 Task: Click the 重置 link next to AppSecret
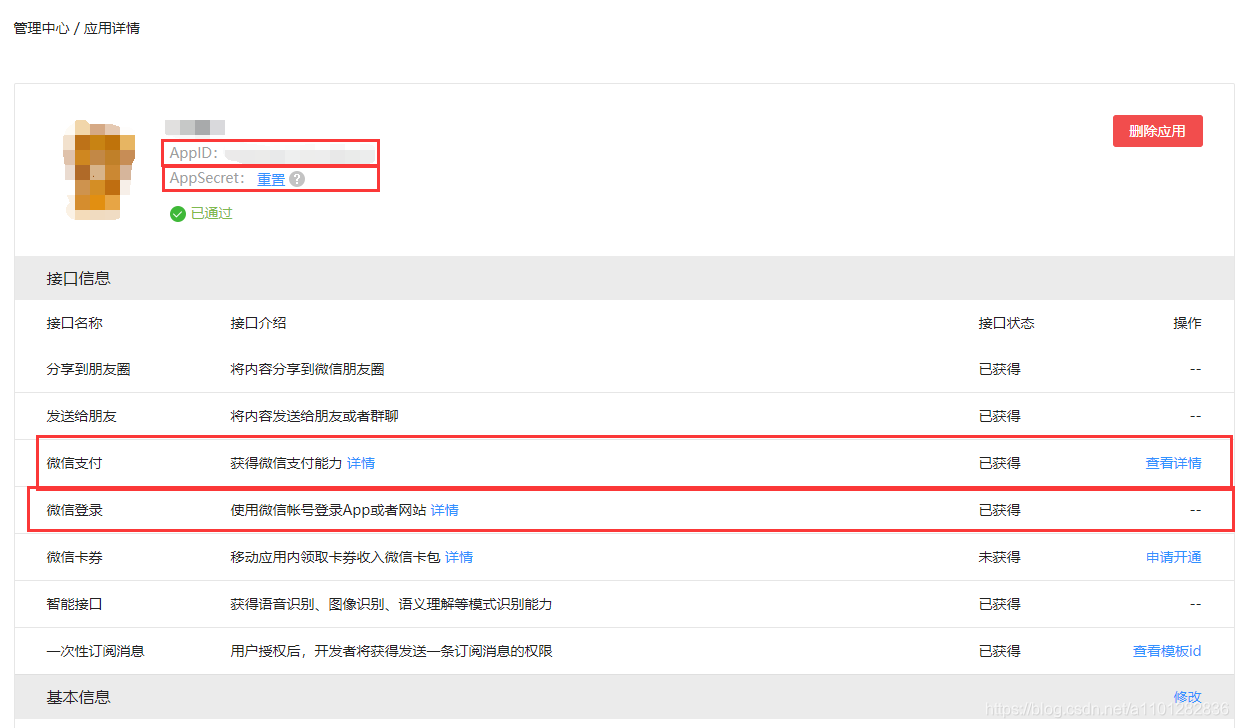click(271, 179)
